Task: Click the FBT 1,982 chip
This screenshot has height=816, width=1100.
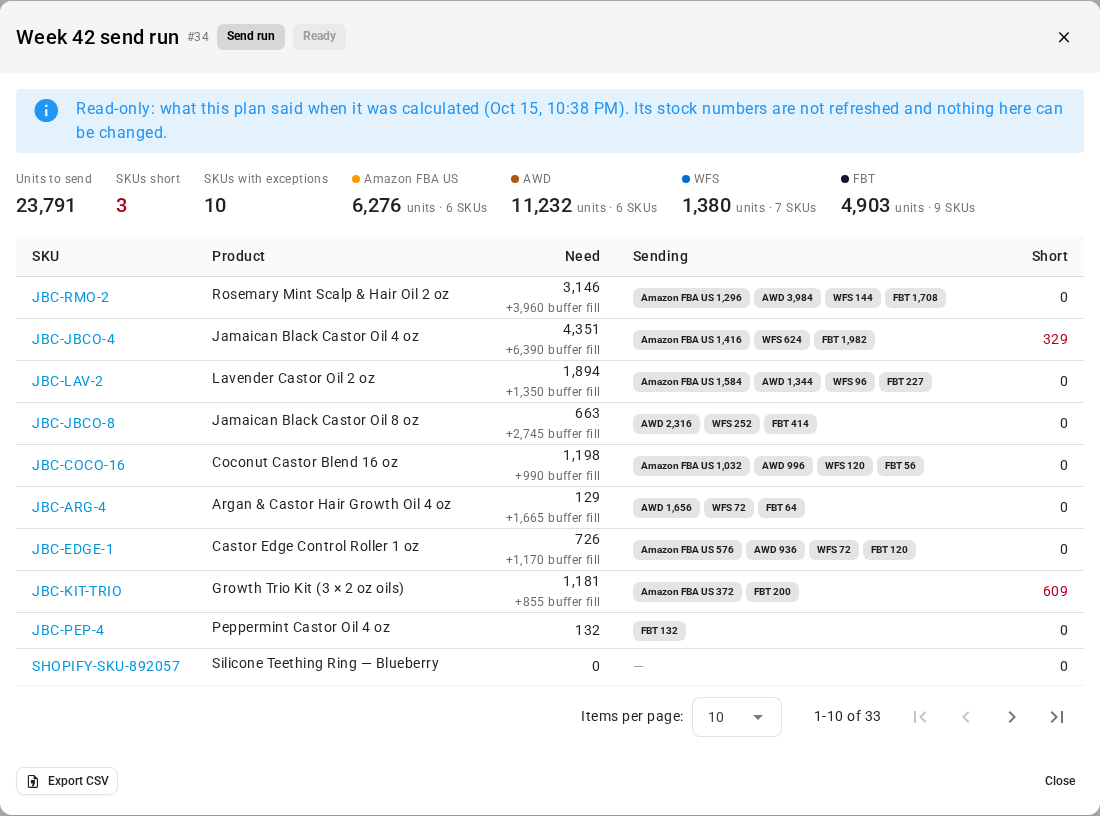Action: coord(844,340)
